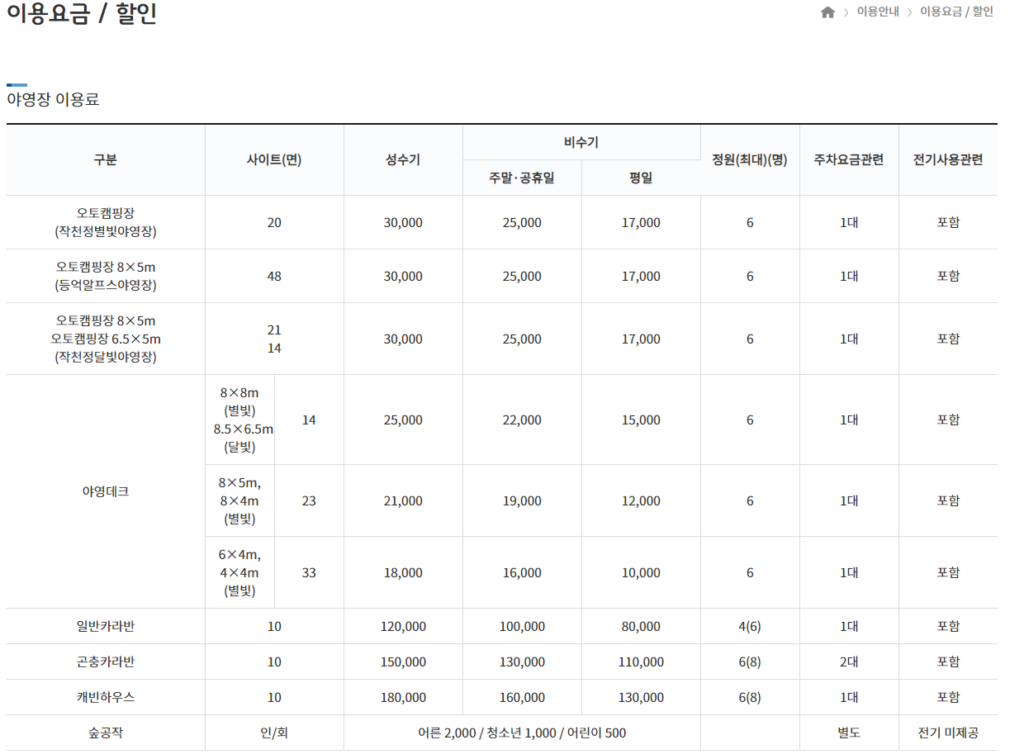The width and height of the screenshot is (1024, 754).
Task: Click the 사이트(면) column header
Action: pos(274,160)
